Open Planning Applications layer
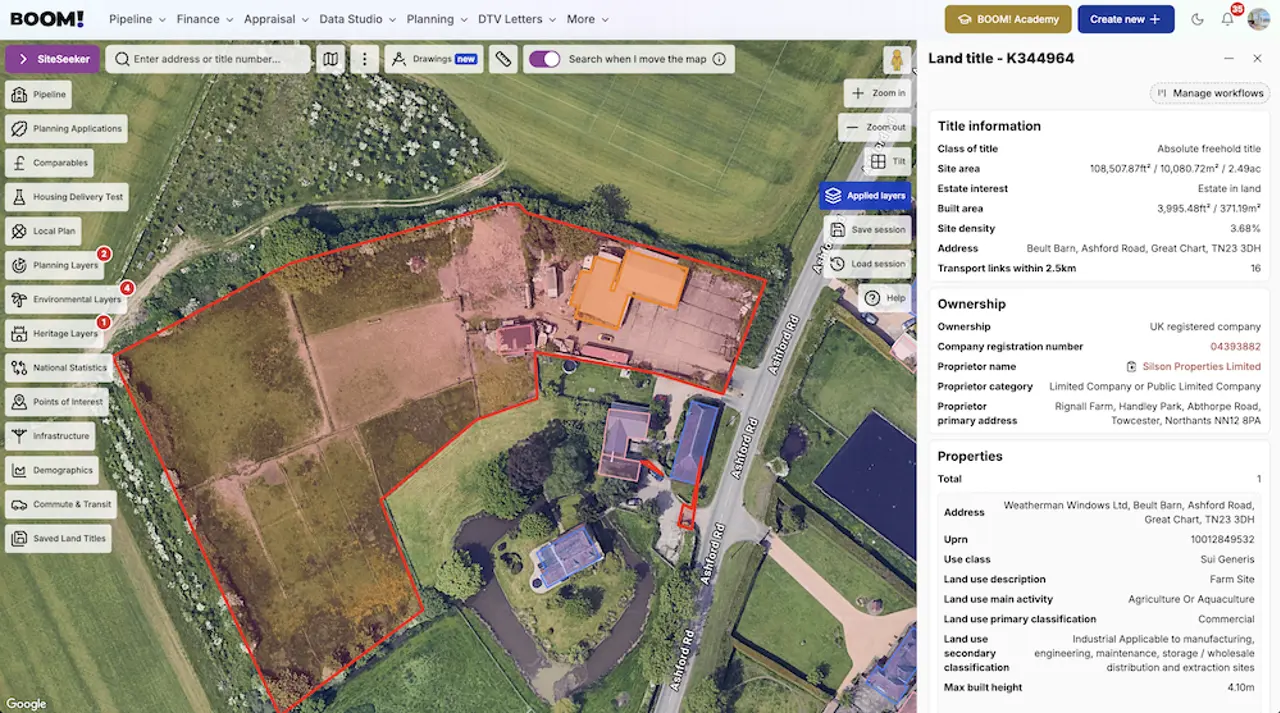The image size is (1280, 713). [x=66, y=128]
